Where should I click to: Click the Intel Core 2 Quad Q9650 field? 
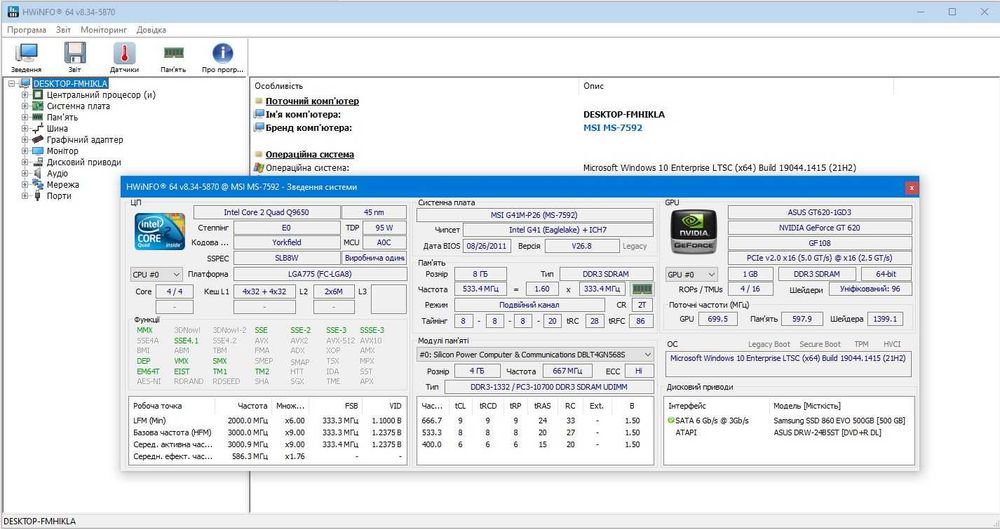[267, 212]
